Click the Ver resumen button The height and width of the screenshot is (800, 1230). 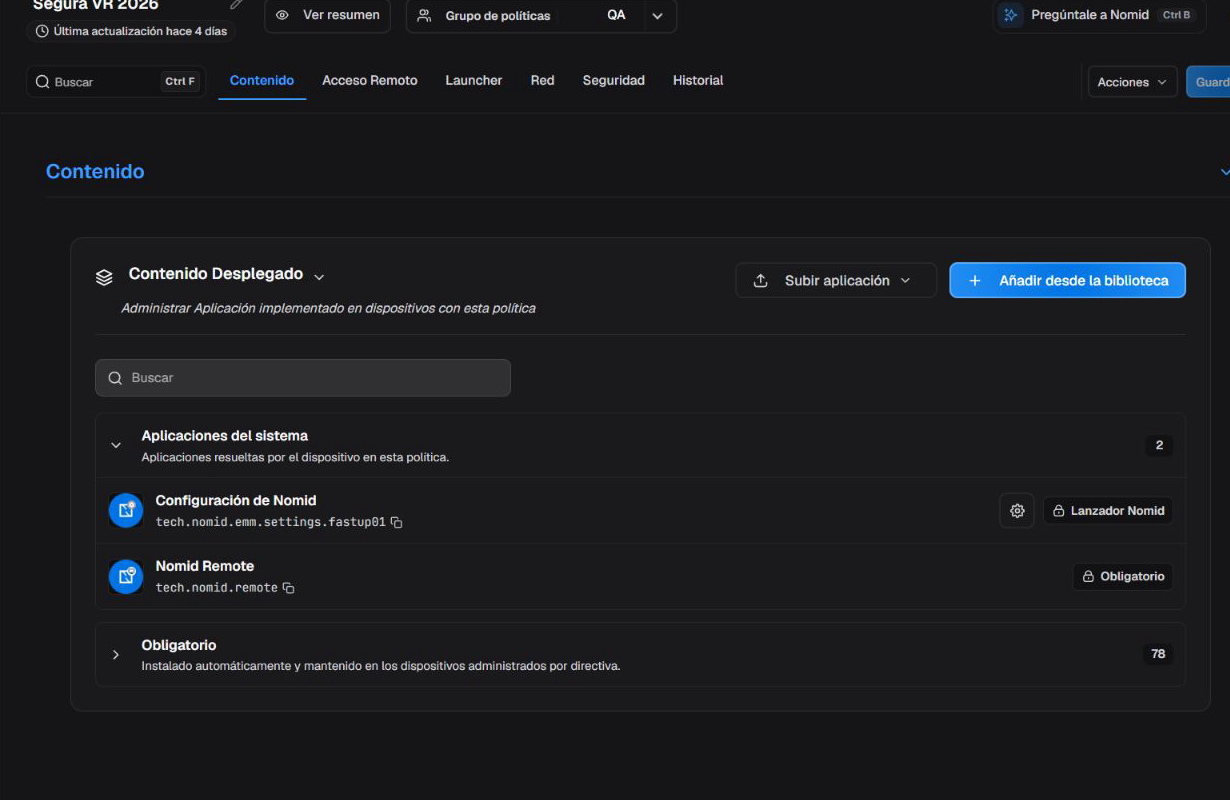tap(327, 16)
